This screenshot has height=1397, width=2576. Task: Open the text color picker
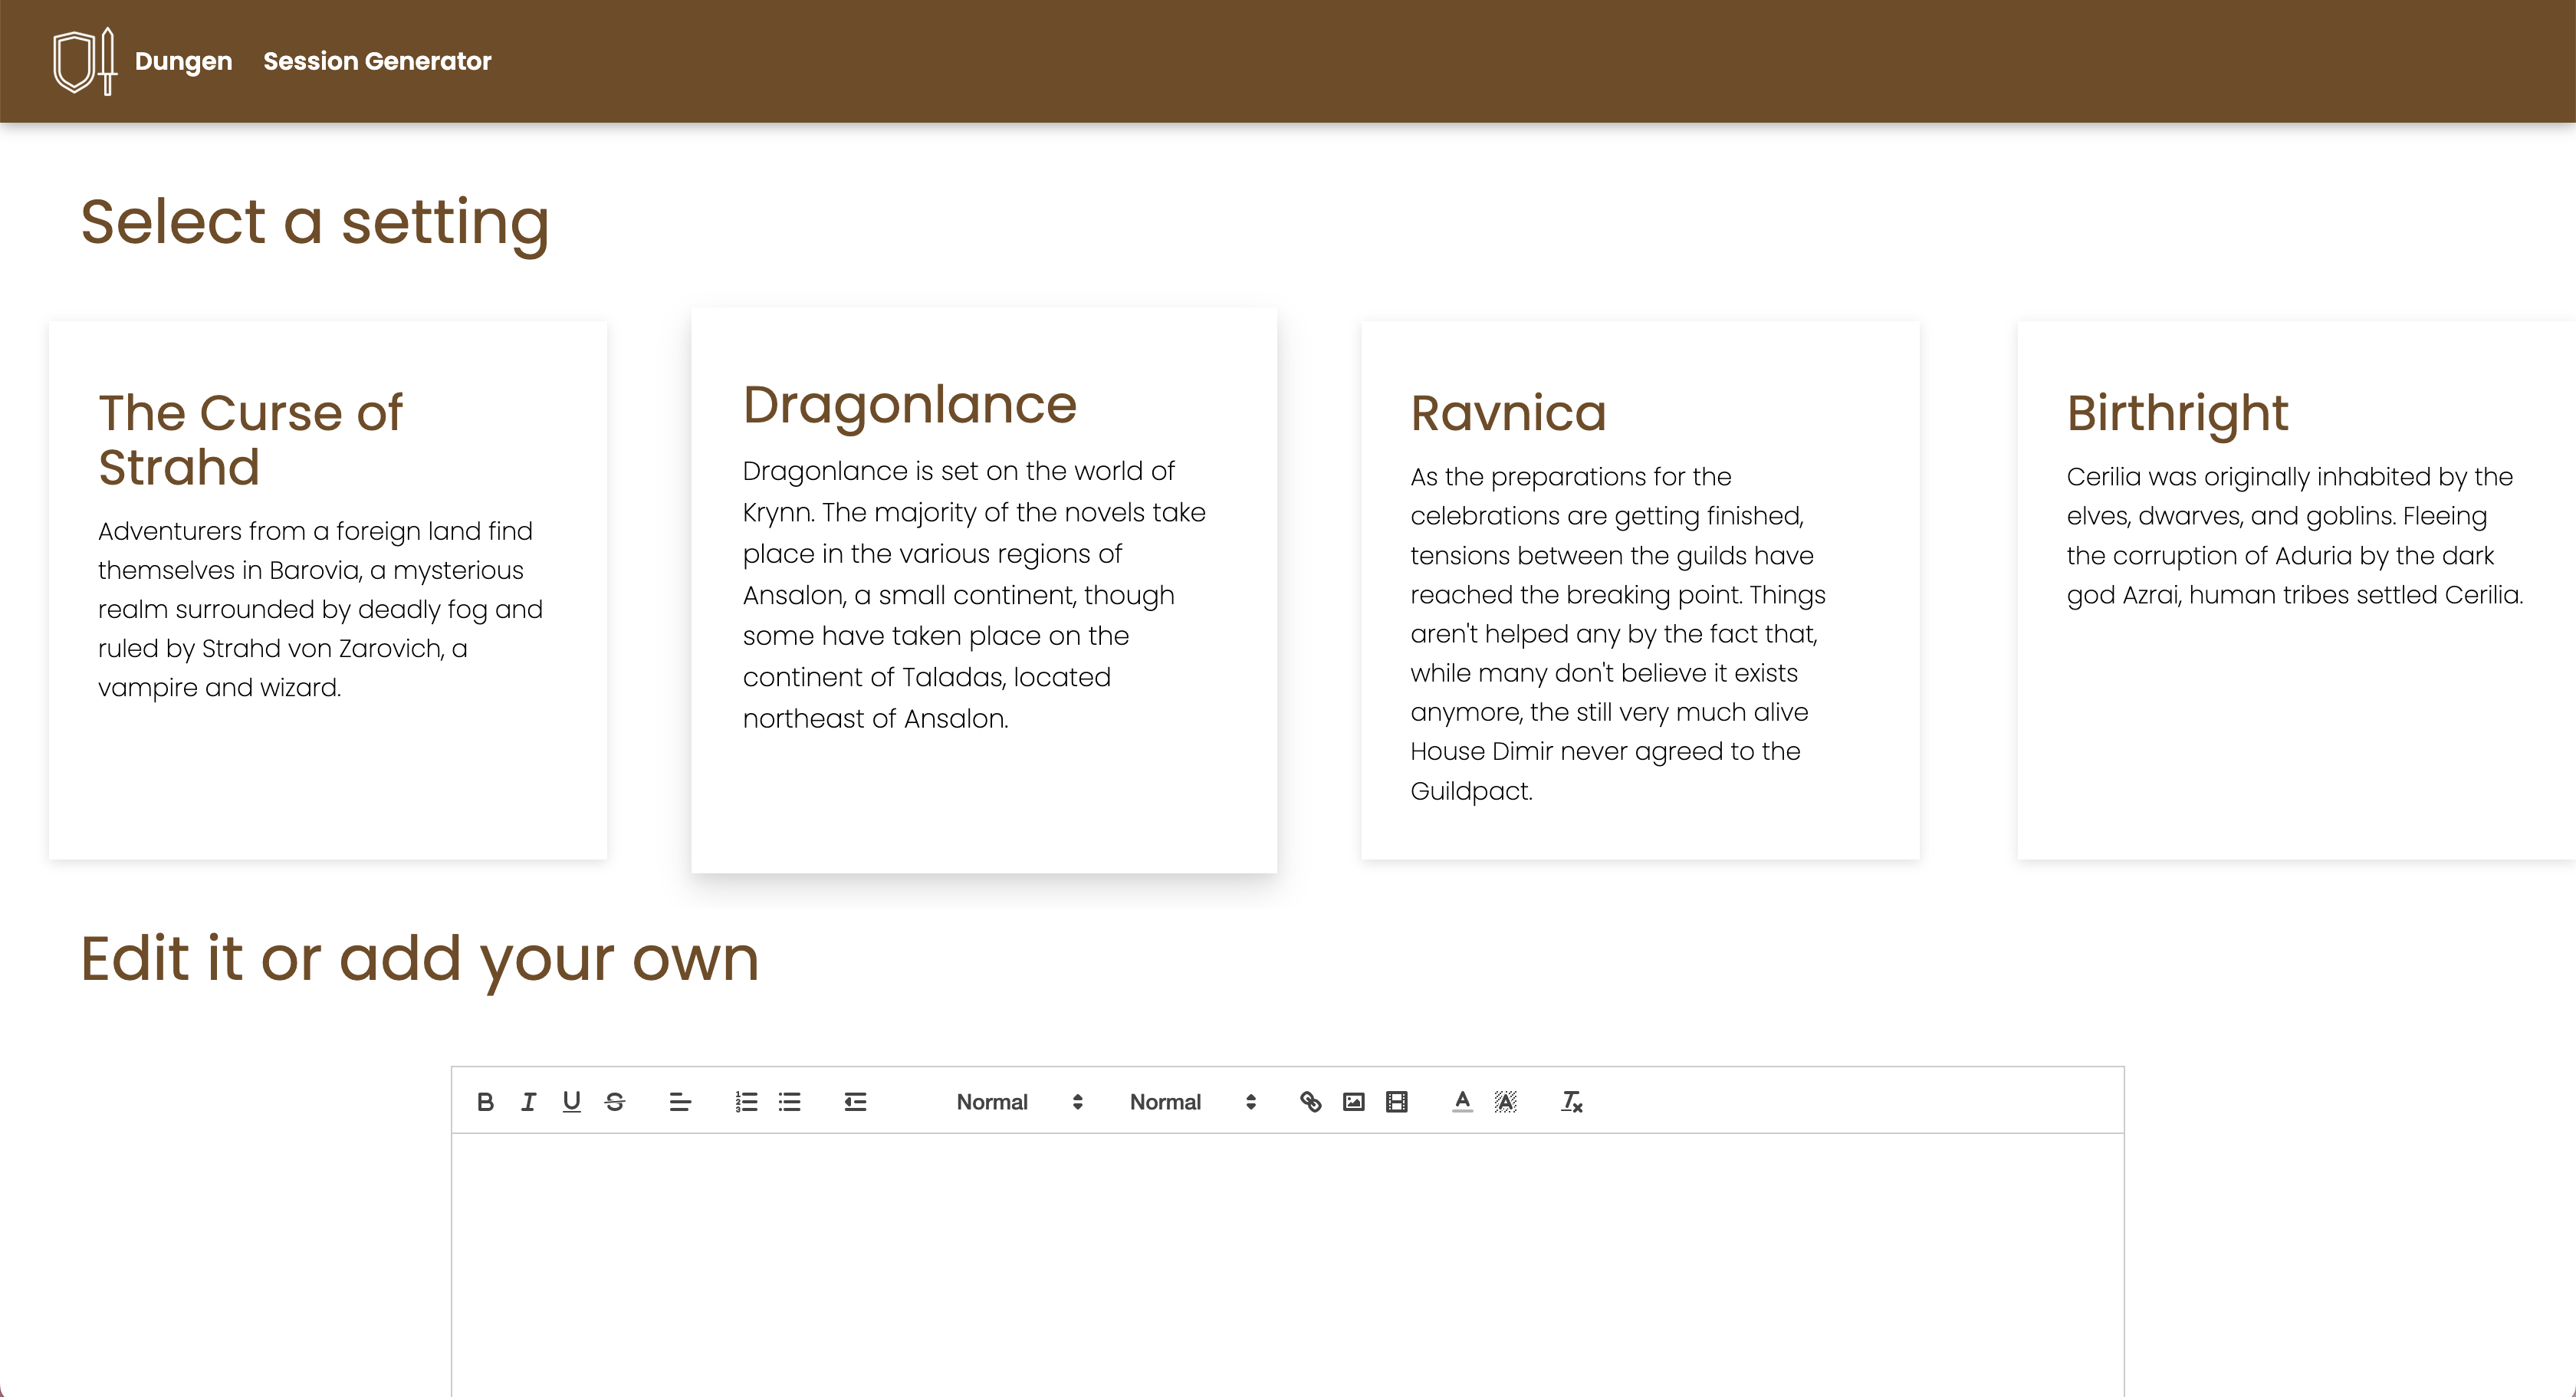tap(1462, 1102)
